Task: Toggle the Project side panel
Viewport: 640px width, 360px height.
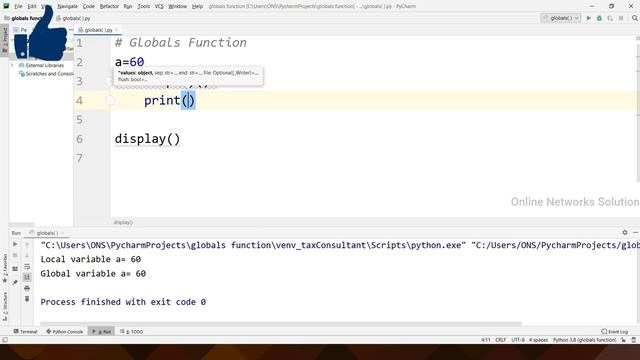Action: 5,40
